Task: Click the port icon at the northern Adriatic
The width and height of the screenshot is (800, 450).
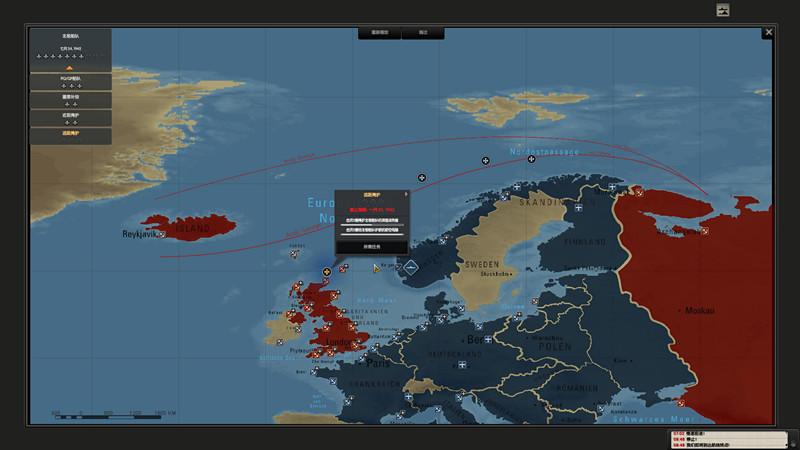Action: point(459,397)
